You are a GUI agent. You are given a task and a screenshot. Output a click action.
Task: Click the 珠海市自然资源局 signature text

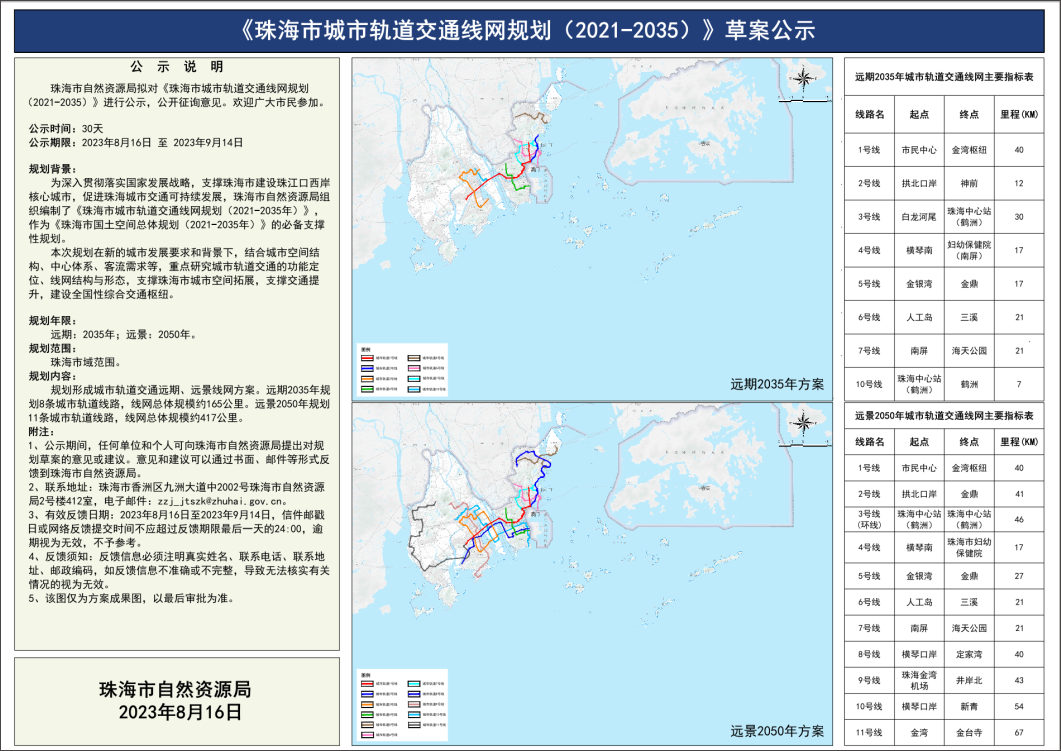pyautogui.click(x=175, y=689)
